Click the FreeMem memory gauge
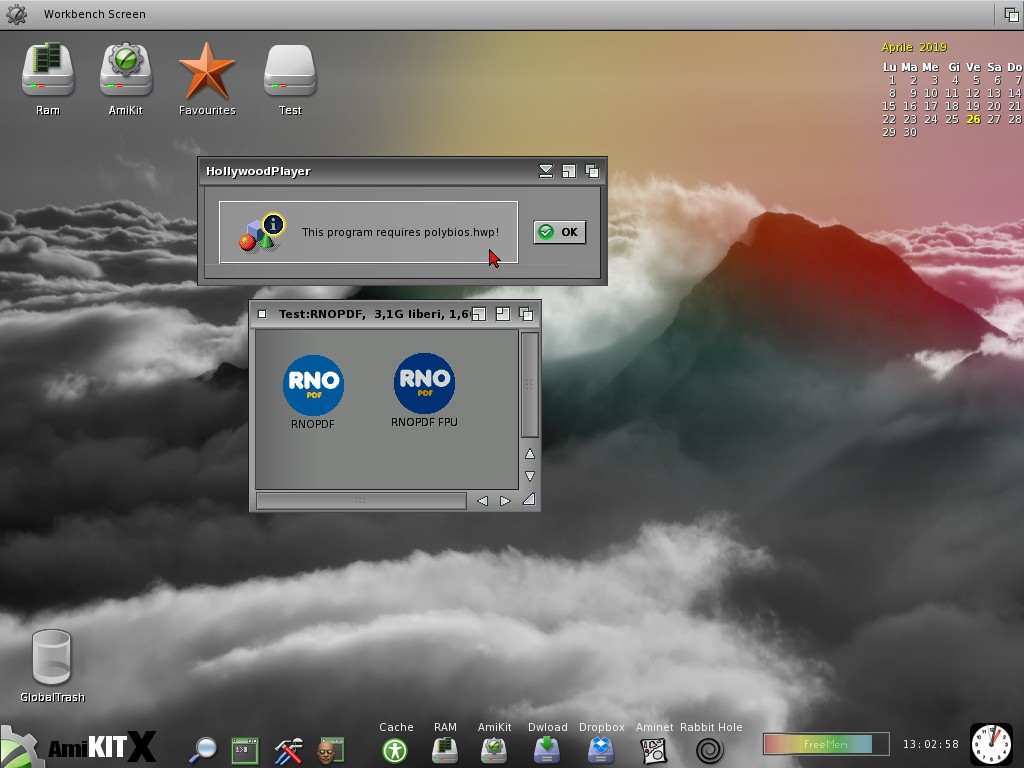 click(825, 744)
